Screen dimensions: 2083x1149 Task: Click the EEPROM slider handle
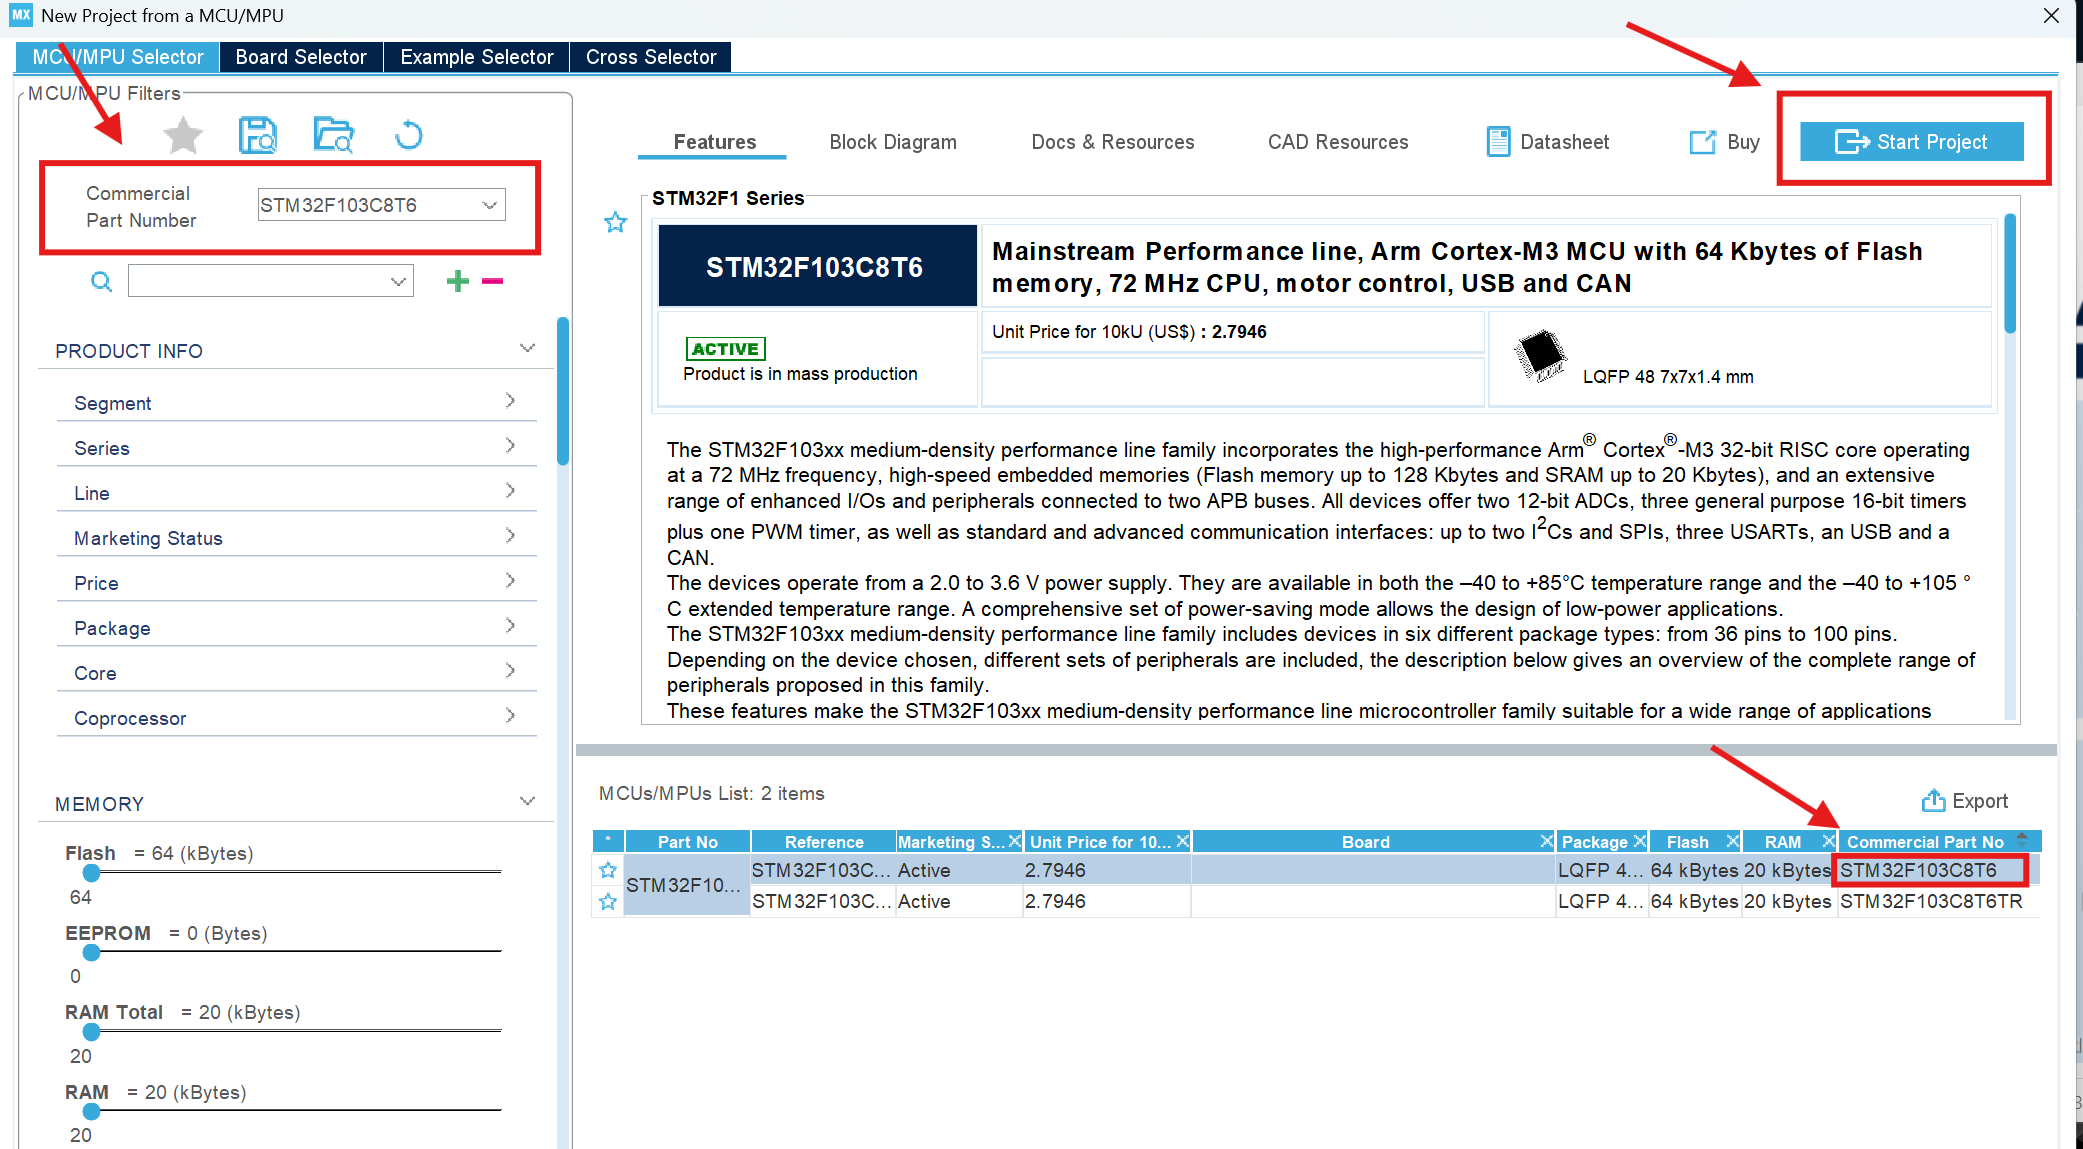pos(91,952)
